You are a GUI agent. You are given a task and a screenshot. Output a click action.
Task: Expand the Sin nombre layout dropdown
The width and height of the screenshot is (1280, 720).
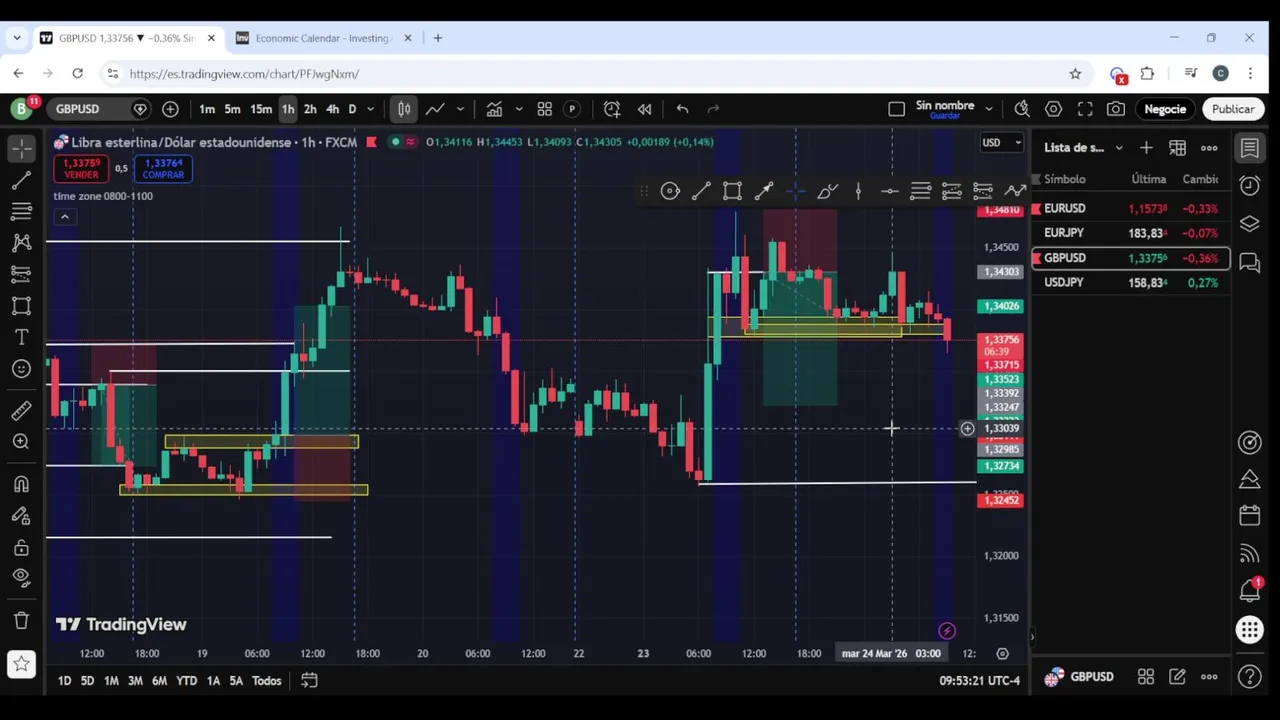989,109
